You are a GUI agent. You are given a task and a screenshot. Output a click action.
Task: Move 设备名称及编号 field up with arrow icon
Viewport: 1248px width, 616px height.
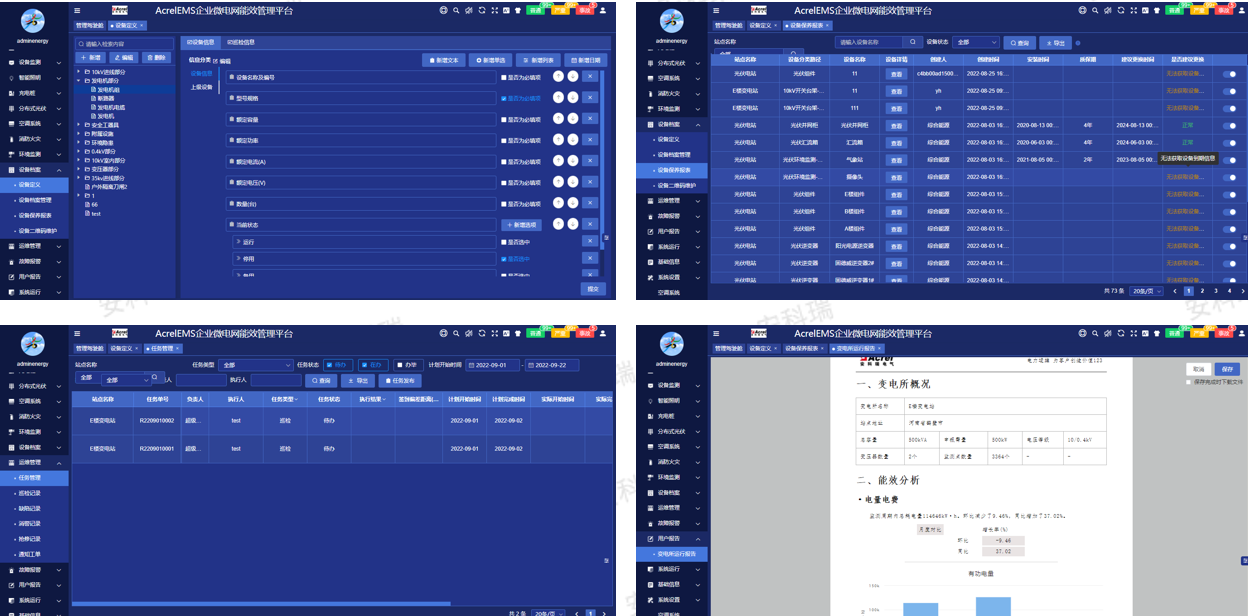point(558,76)
